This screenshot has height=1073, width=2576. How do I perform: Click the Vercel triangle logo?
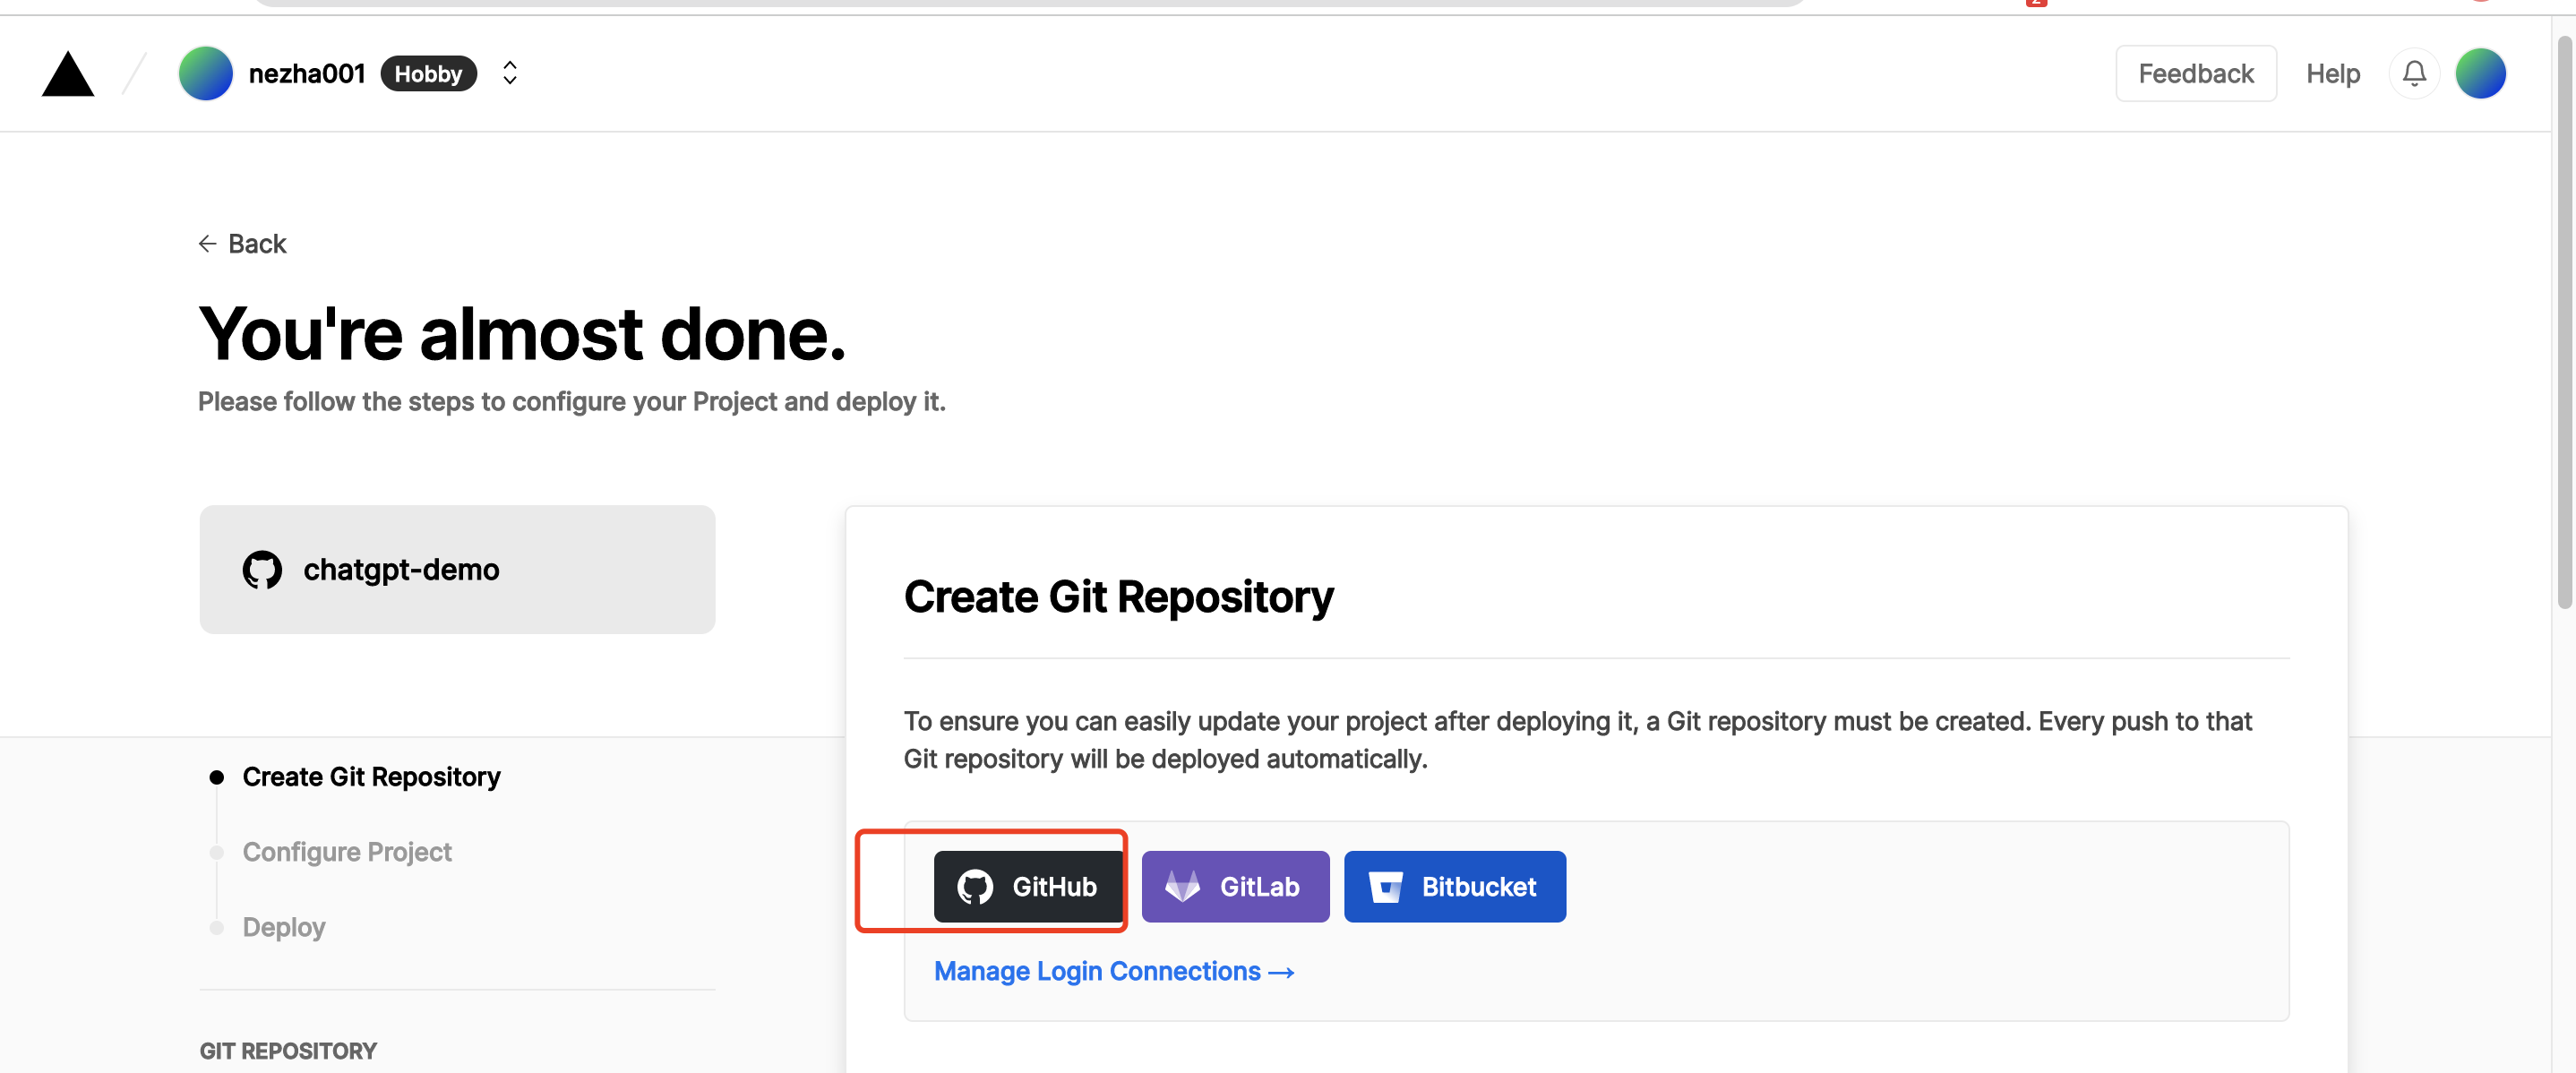[x=68, y=74]
